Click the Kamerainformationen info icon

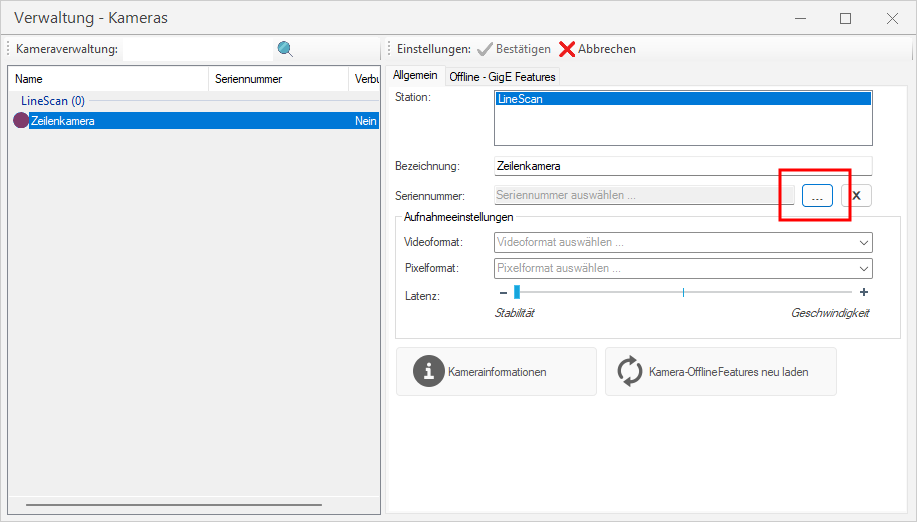[429, 372]
